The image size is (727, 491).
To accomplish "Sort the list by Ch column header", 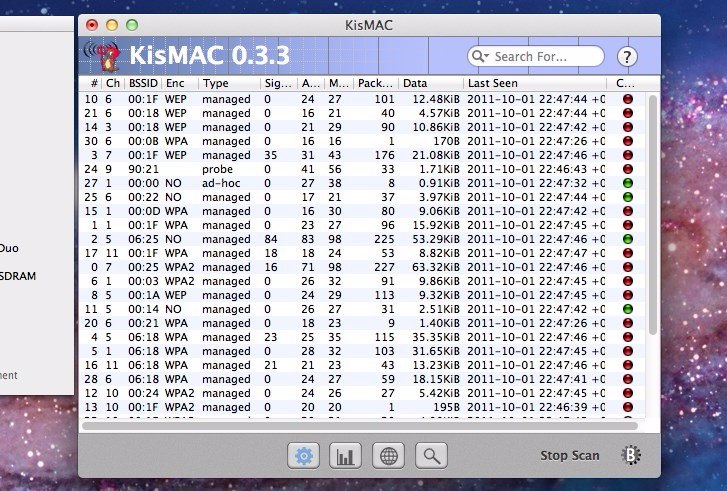I will (x=112, y=84).
